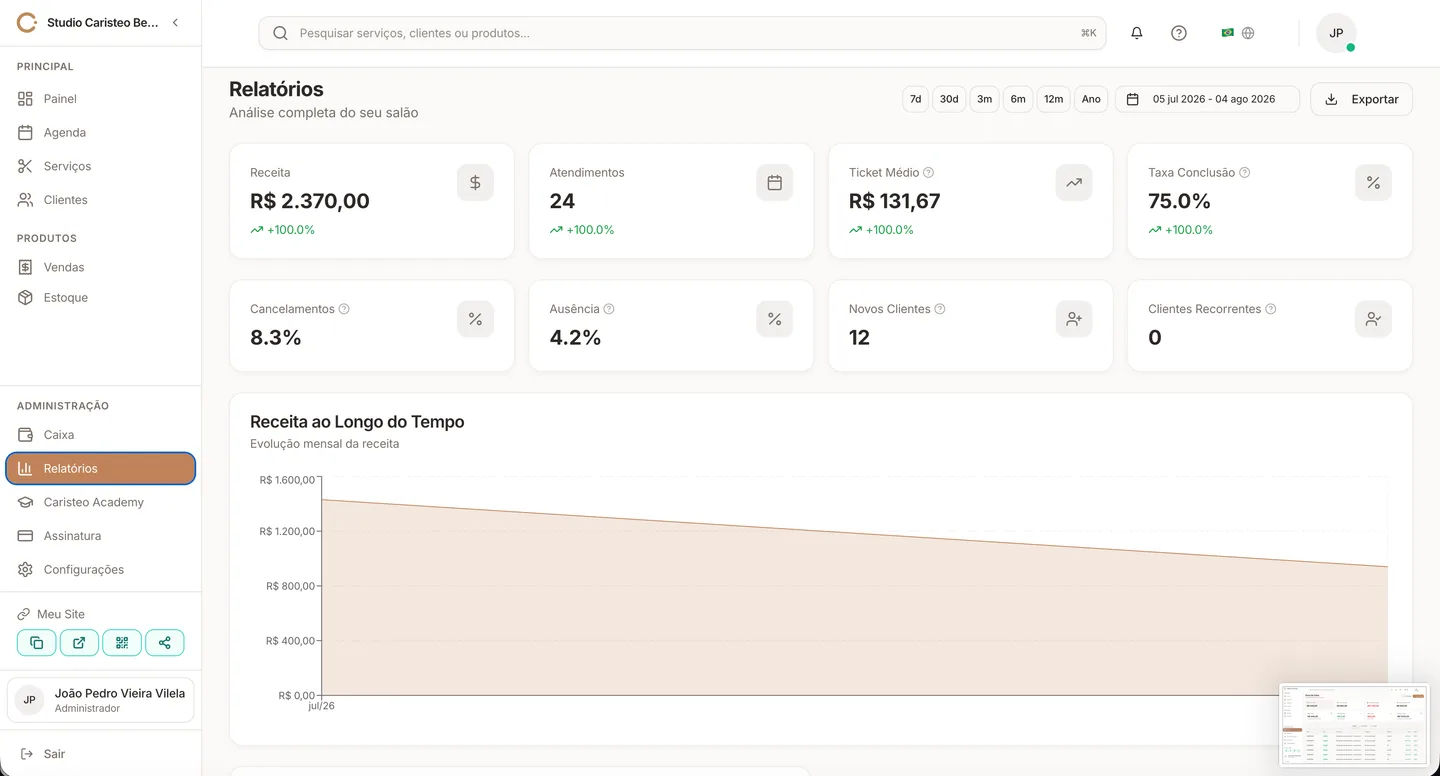Open João Pedro Vieira Vilela profile card
Screen dimensions: 1440x776
coord(100,700)
